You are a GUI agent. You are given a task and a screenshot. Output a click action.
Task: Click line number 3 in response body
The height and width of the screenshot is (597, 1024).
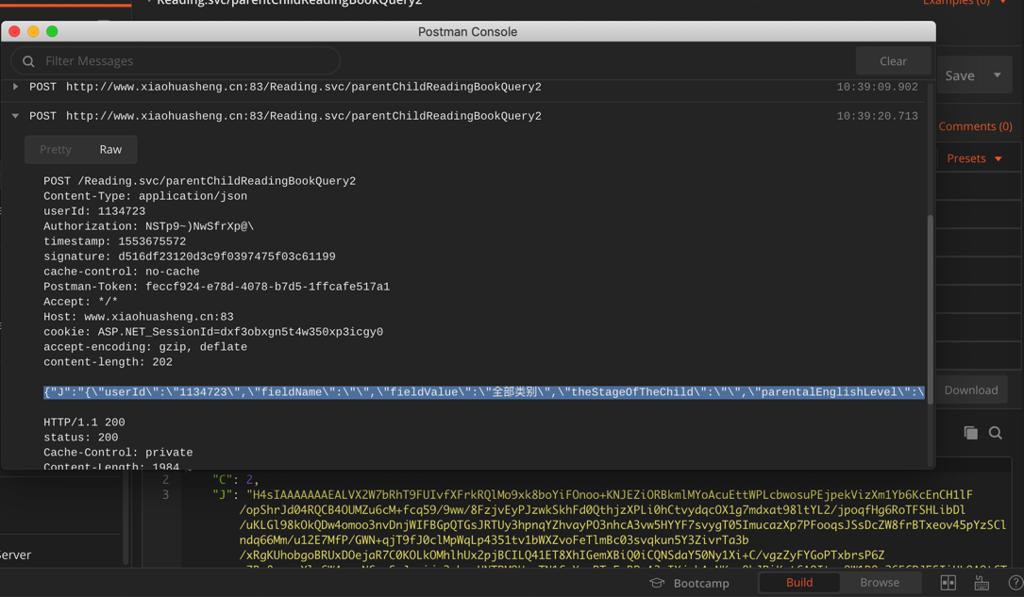point(165,494)
